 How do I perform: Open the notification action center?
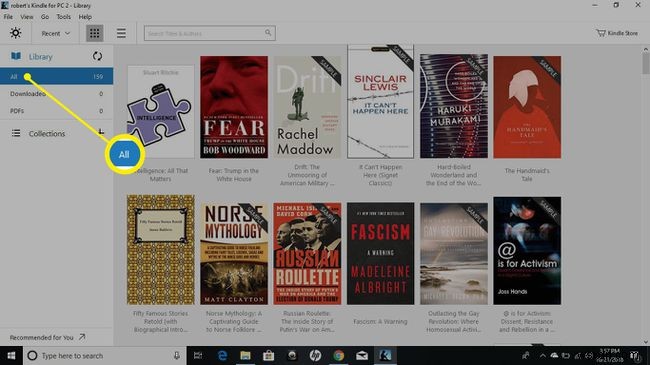tap(635, 355)
